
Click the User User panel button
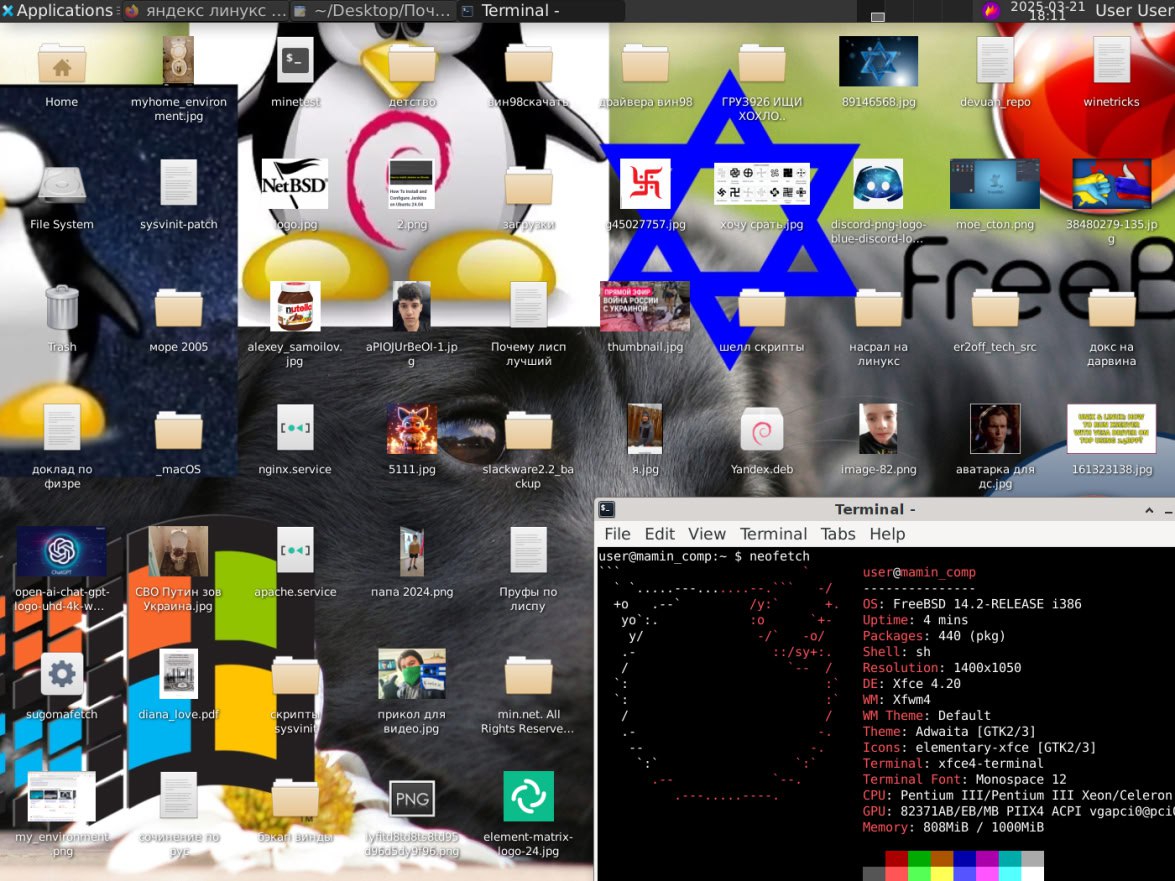click(x=1135, y=10)
